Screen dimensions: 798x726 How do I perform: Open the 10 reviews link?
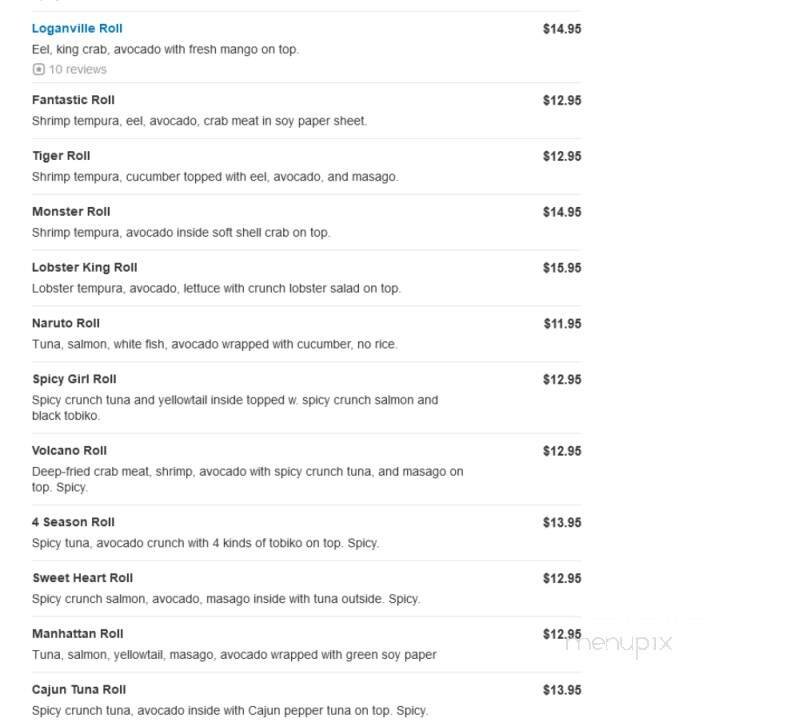(x=77, y=70)
